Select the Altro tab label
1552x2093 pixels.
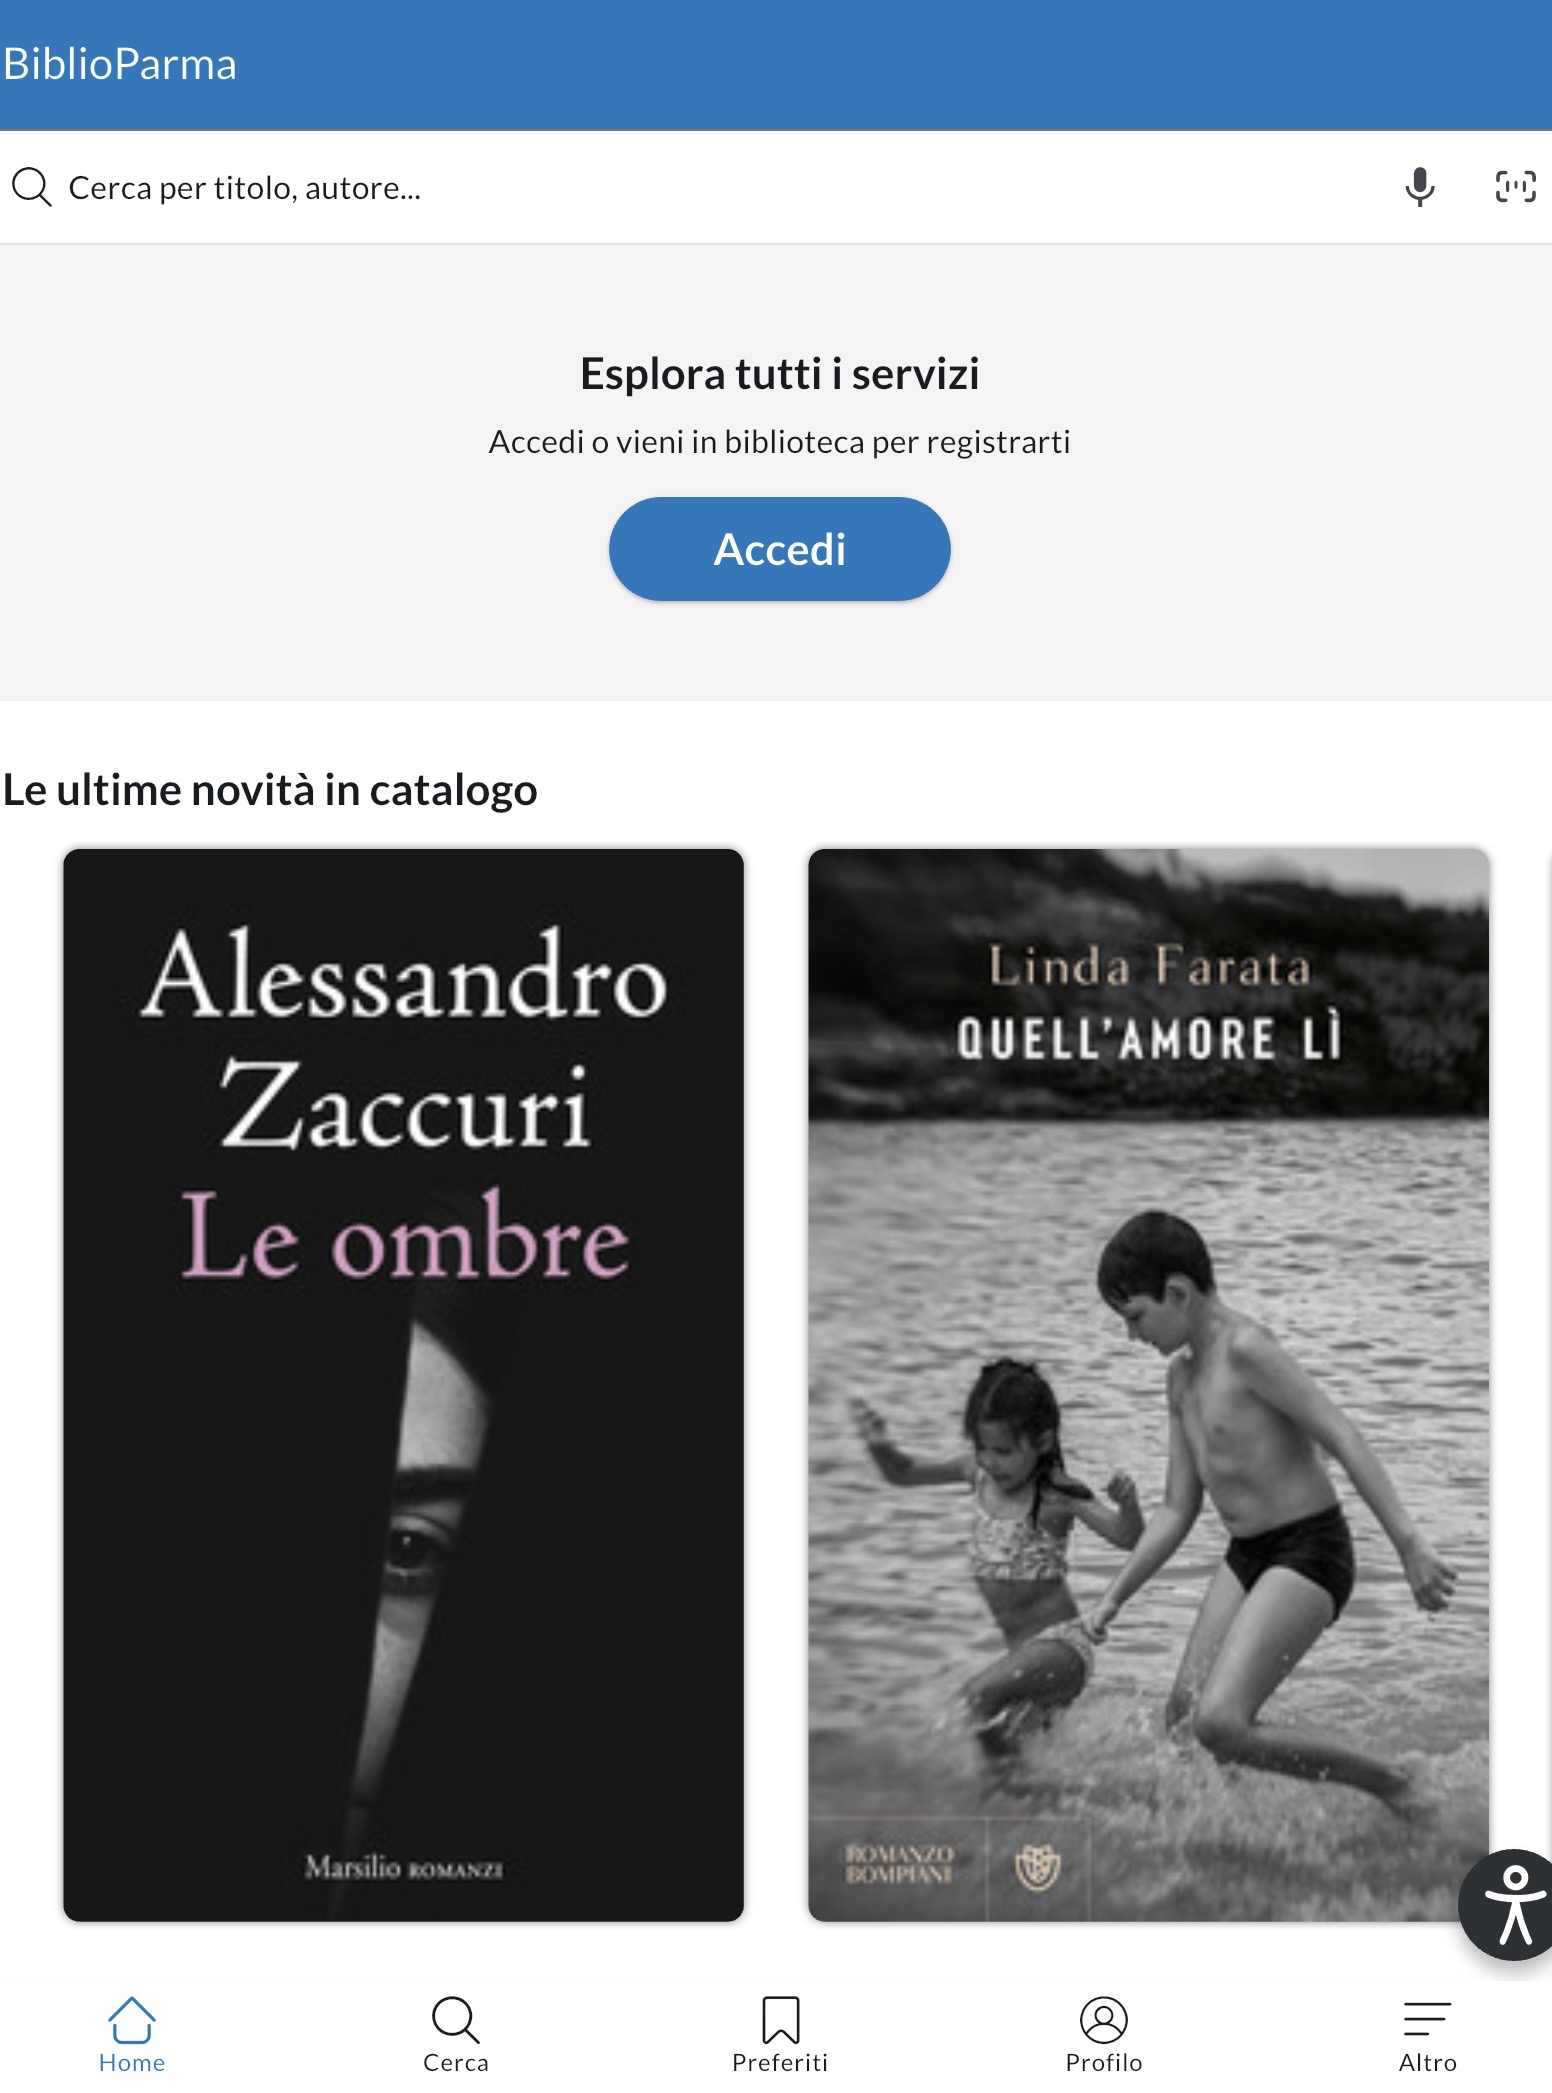tap(1427, 2062)
